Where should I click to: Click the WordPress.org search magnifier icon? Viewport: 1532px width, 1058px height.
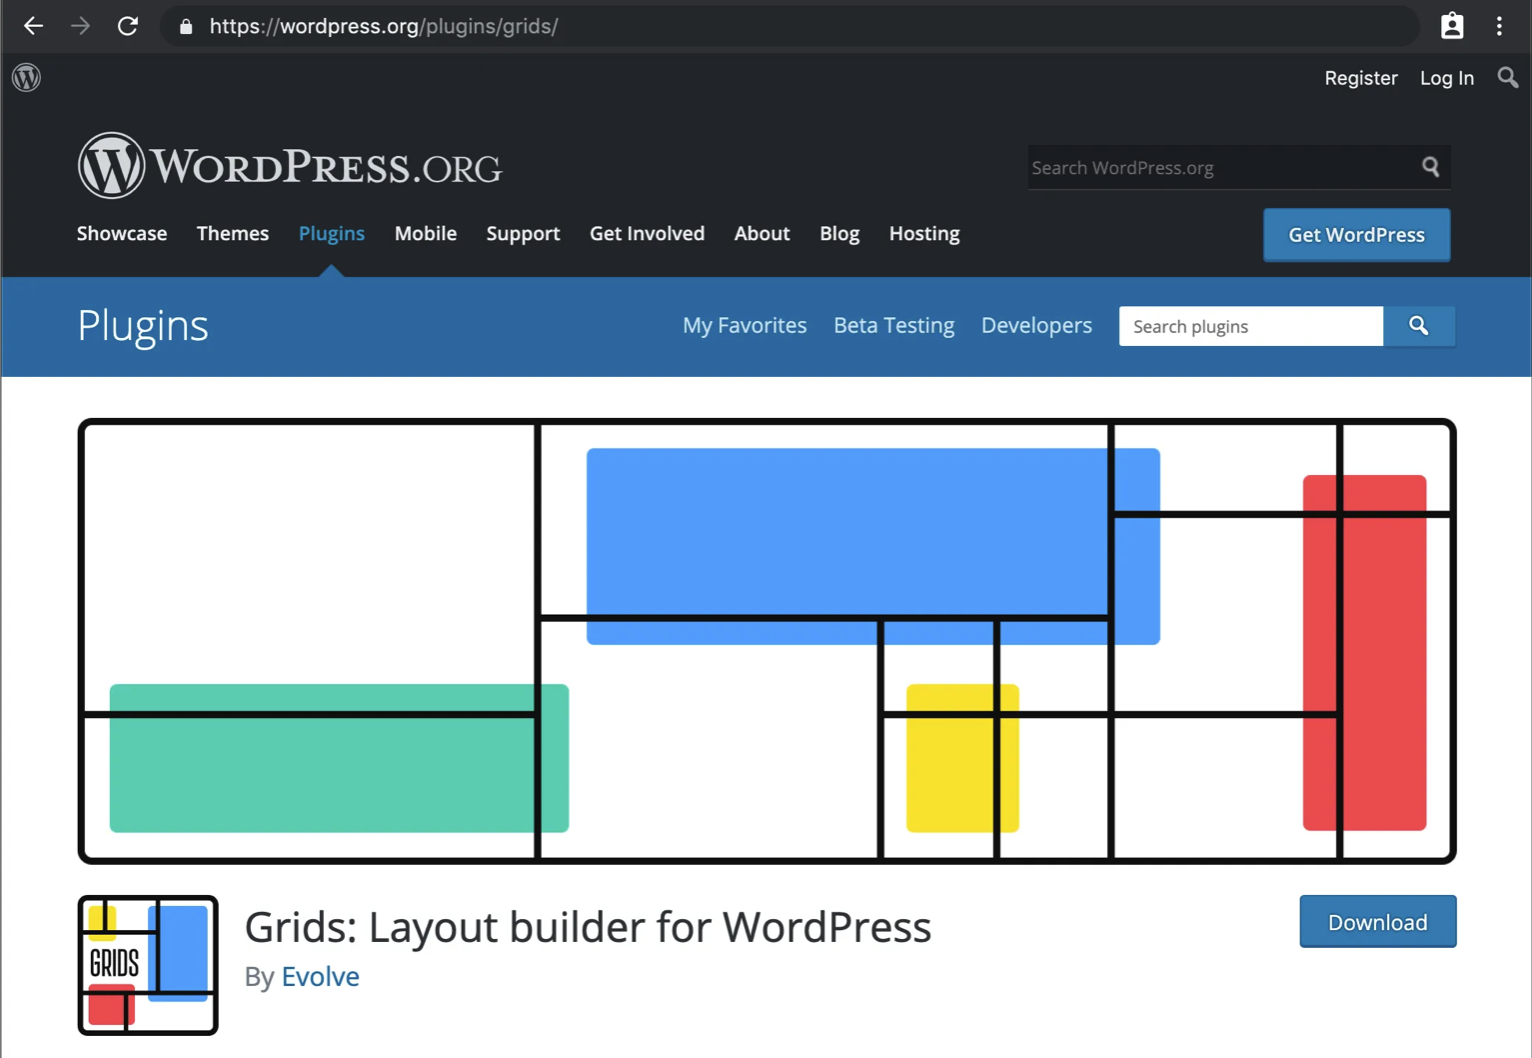tap(1431, 167)
